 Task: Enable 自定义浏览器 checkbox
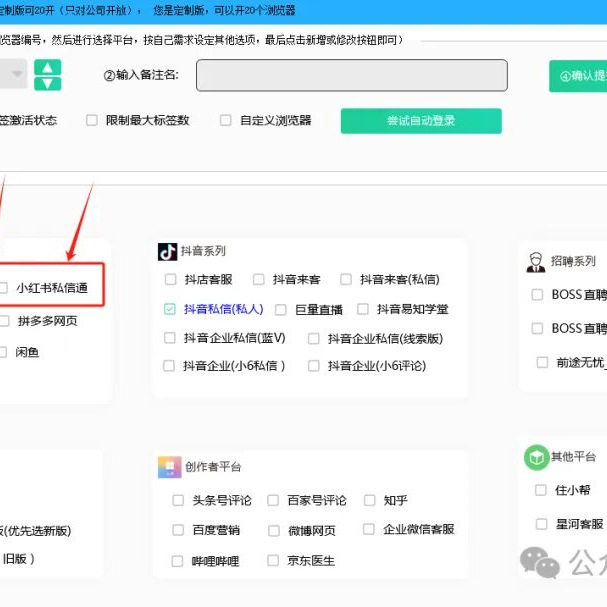[226, 120]
